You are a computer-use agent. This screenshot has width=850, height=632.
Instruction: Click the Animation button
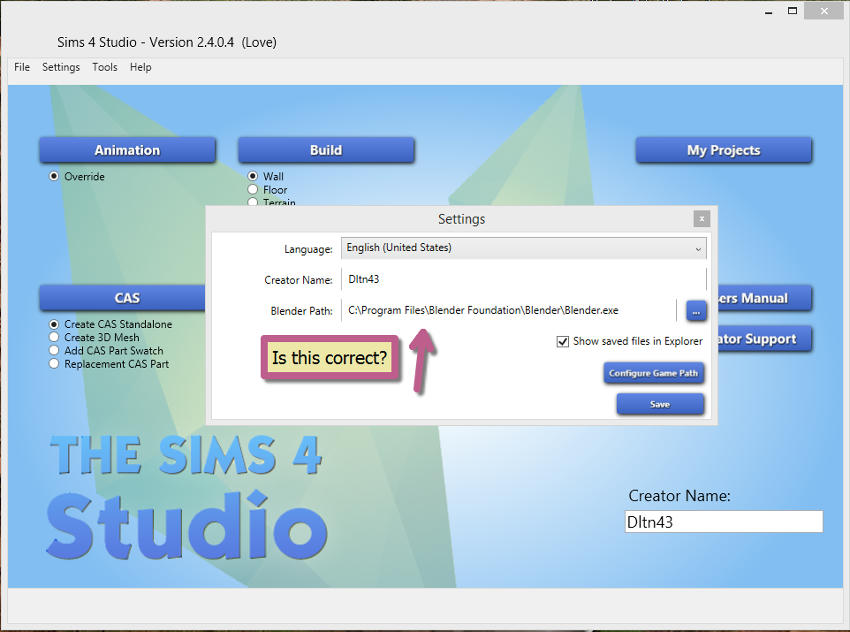127,150
